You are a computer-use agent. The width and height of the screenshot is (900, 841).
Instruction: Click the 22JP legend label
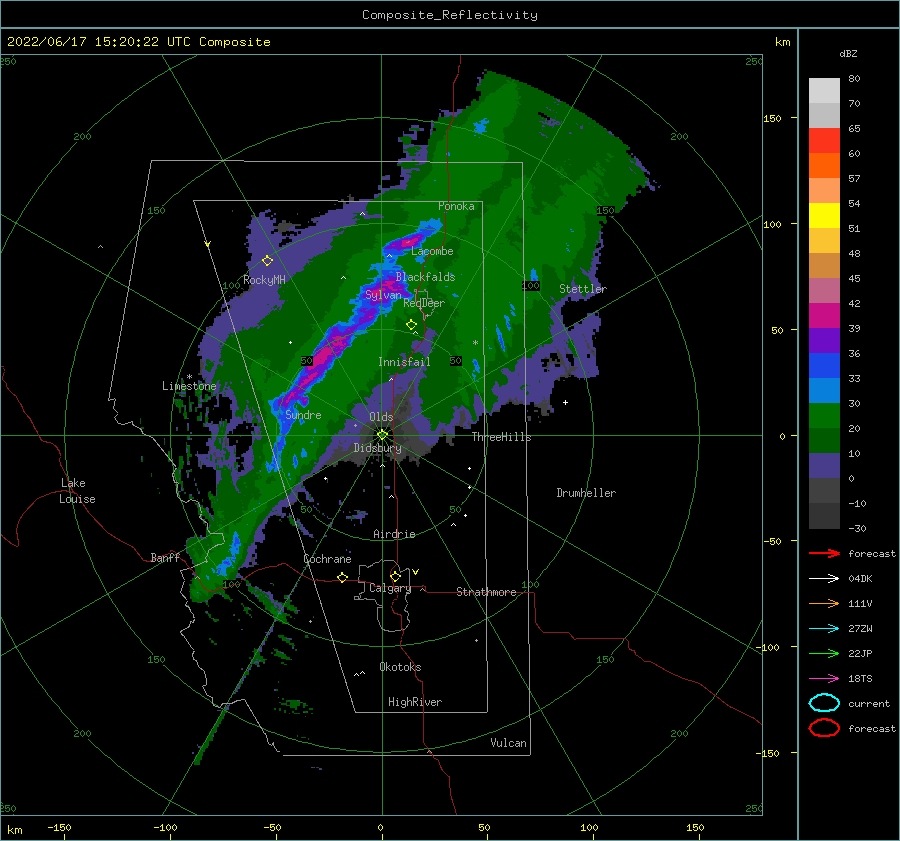pos(860,653)
